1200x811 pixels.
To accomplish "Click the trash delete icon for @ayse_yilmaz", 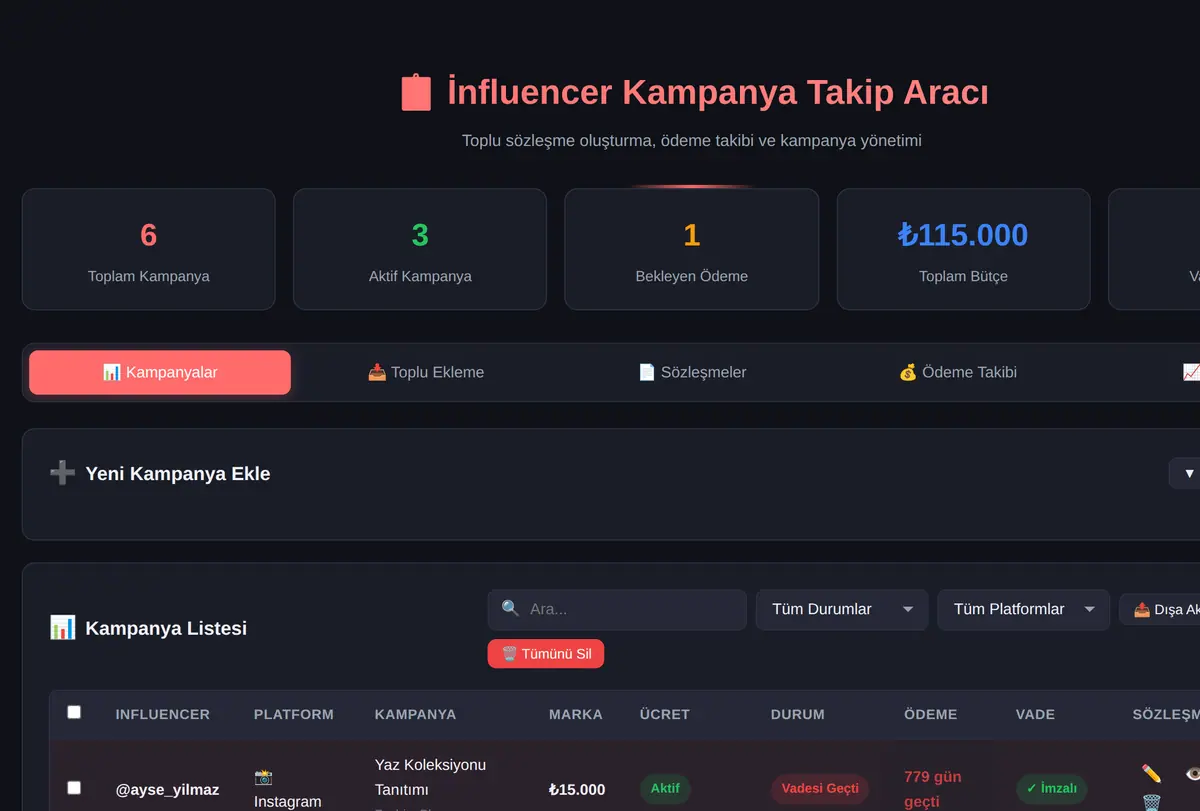I will click(x=1151, y=802).
